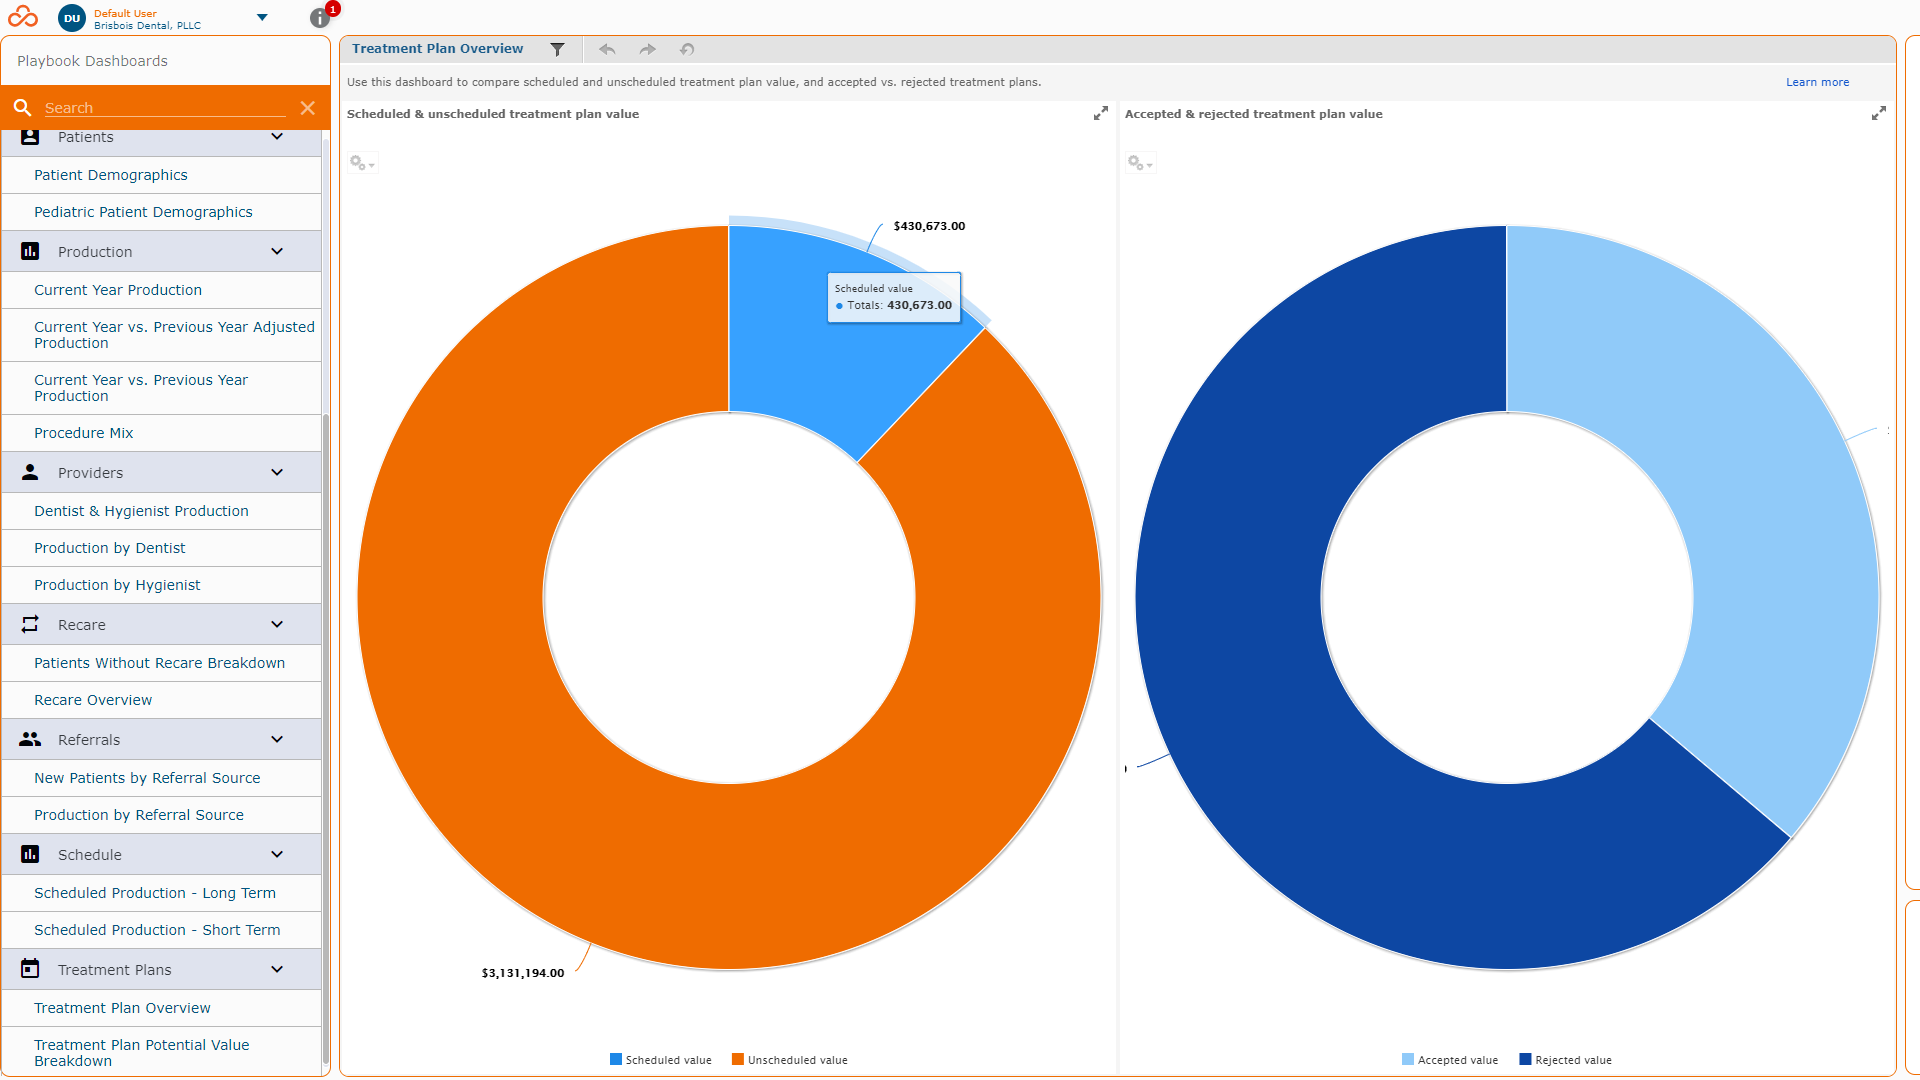
Task: Click the reset dashboard icon
Action: pos(687,49)
